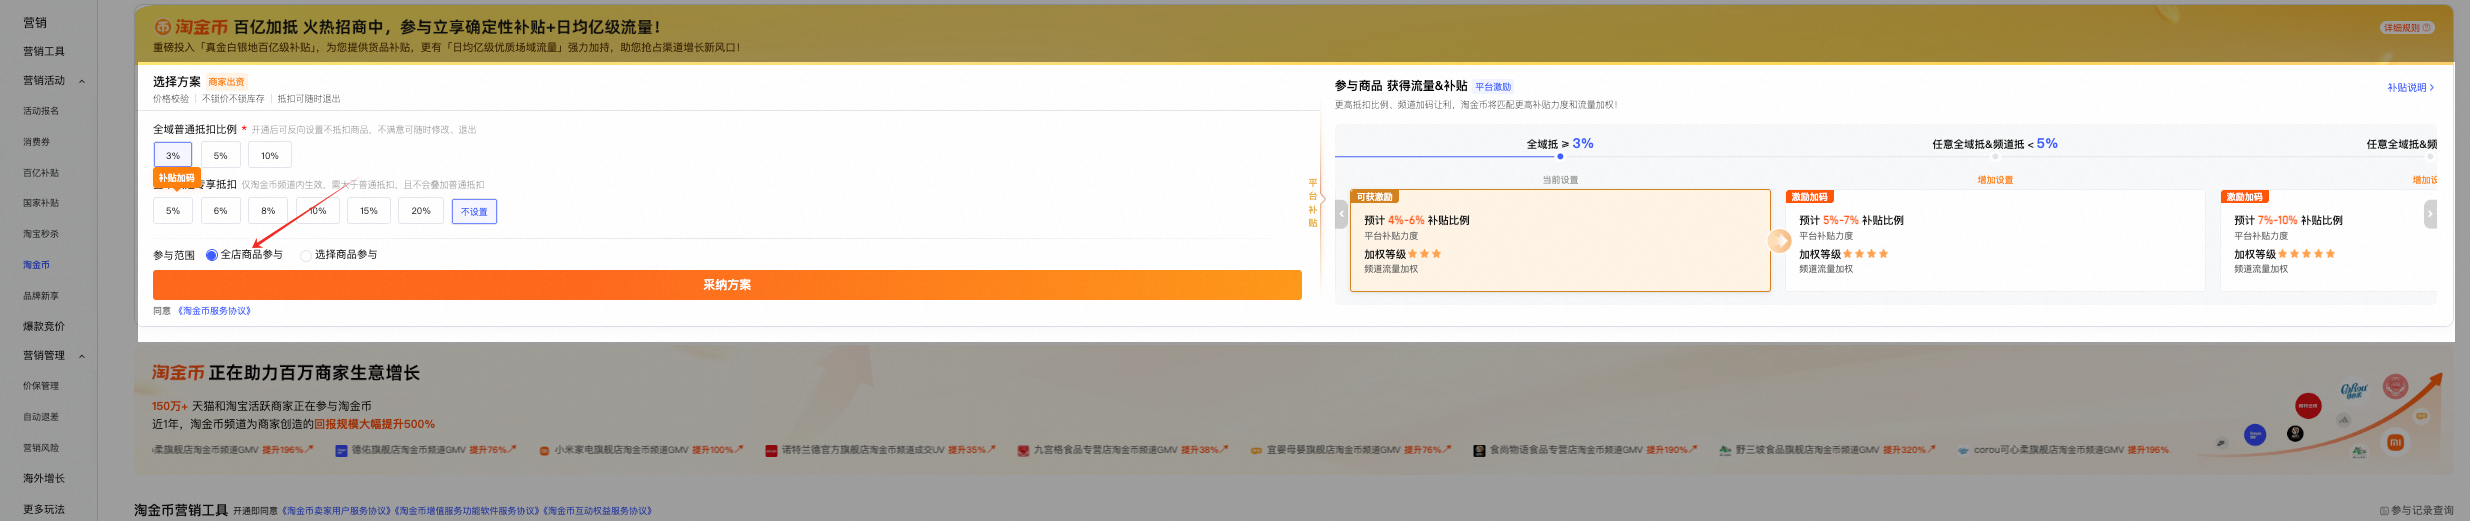Click the 平台激励 tag
The image size is (2470, 521).
pos(1493,87)
